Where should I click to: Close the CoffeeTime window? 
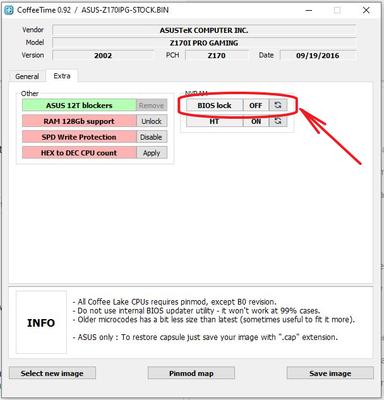click(x=366, y=10)
